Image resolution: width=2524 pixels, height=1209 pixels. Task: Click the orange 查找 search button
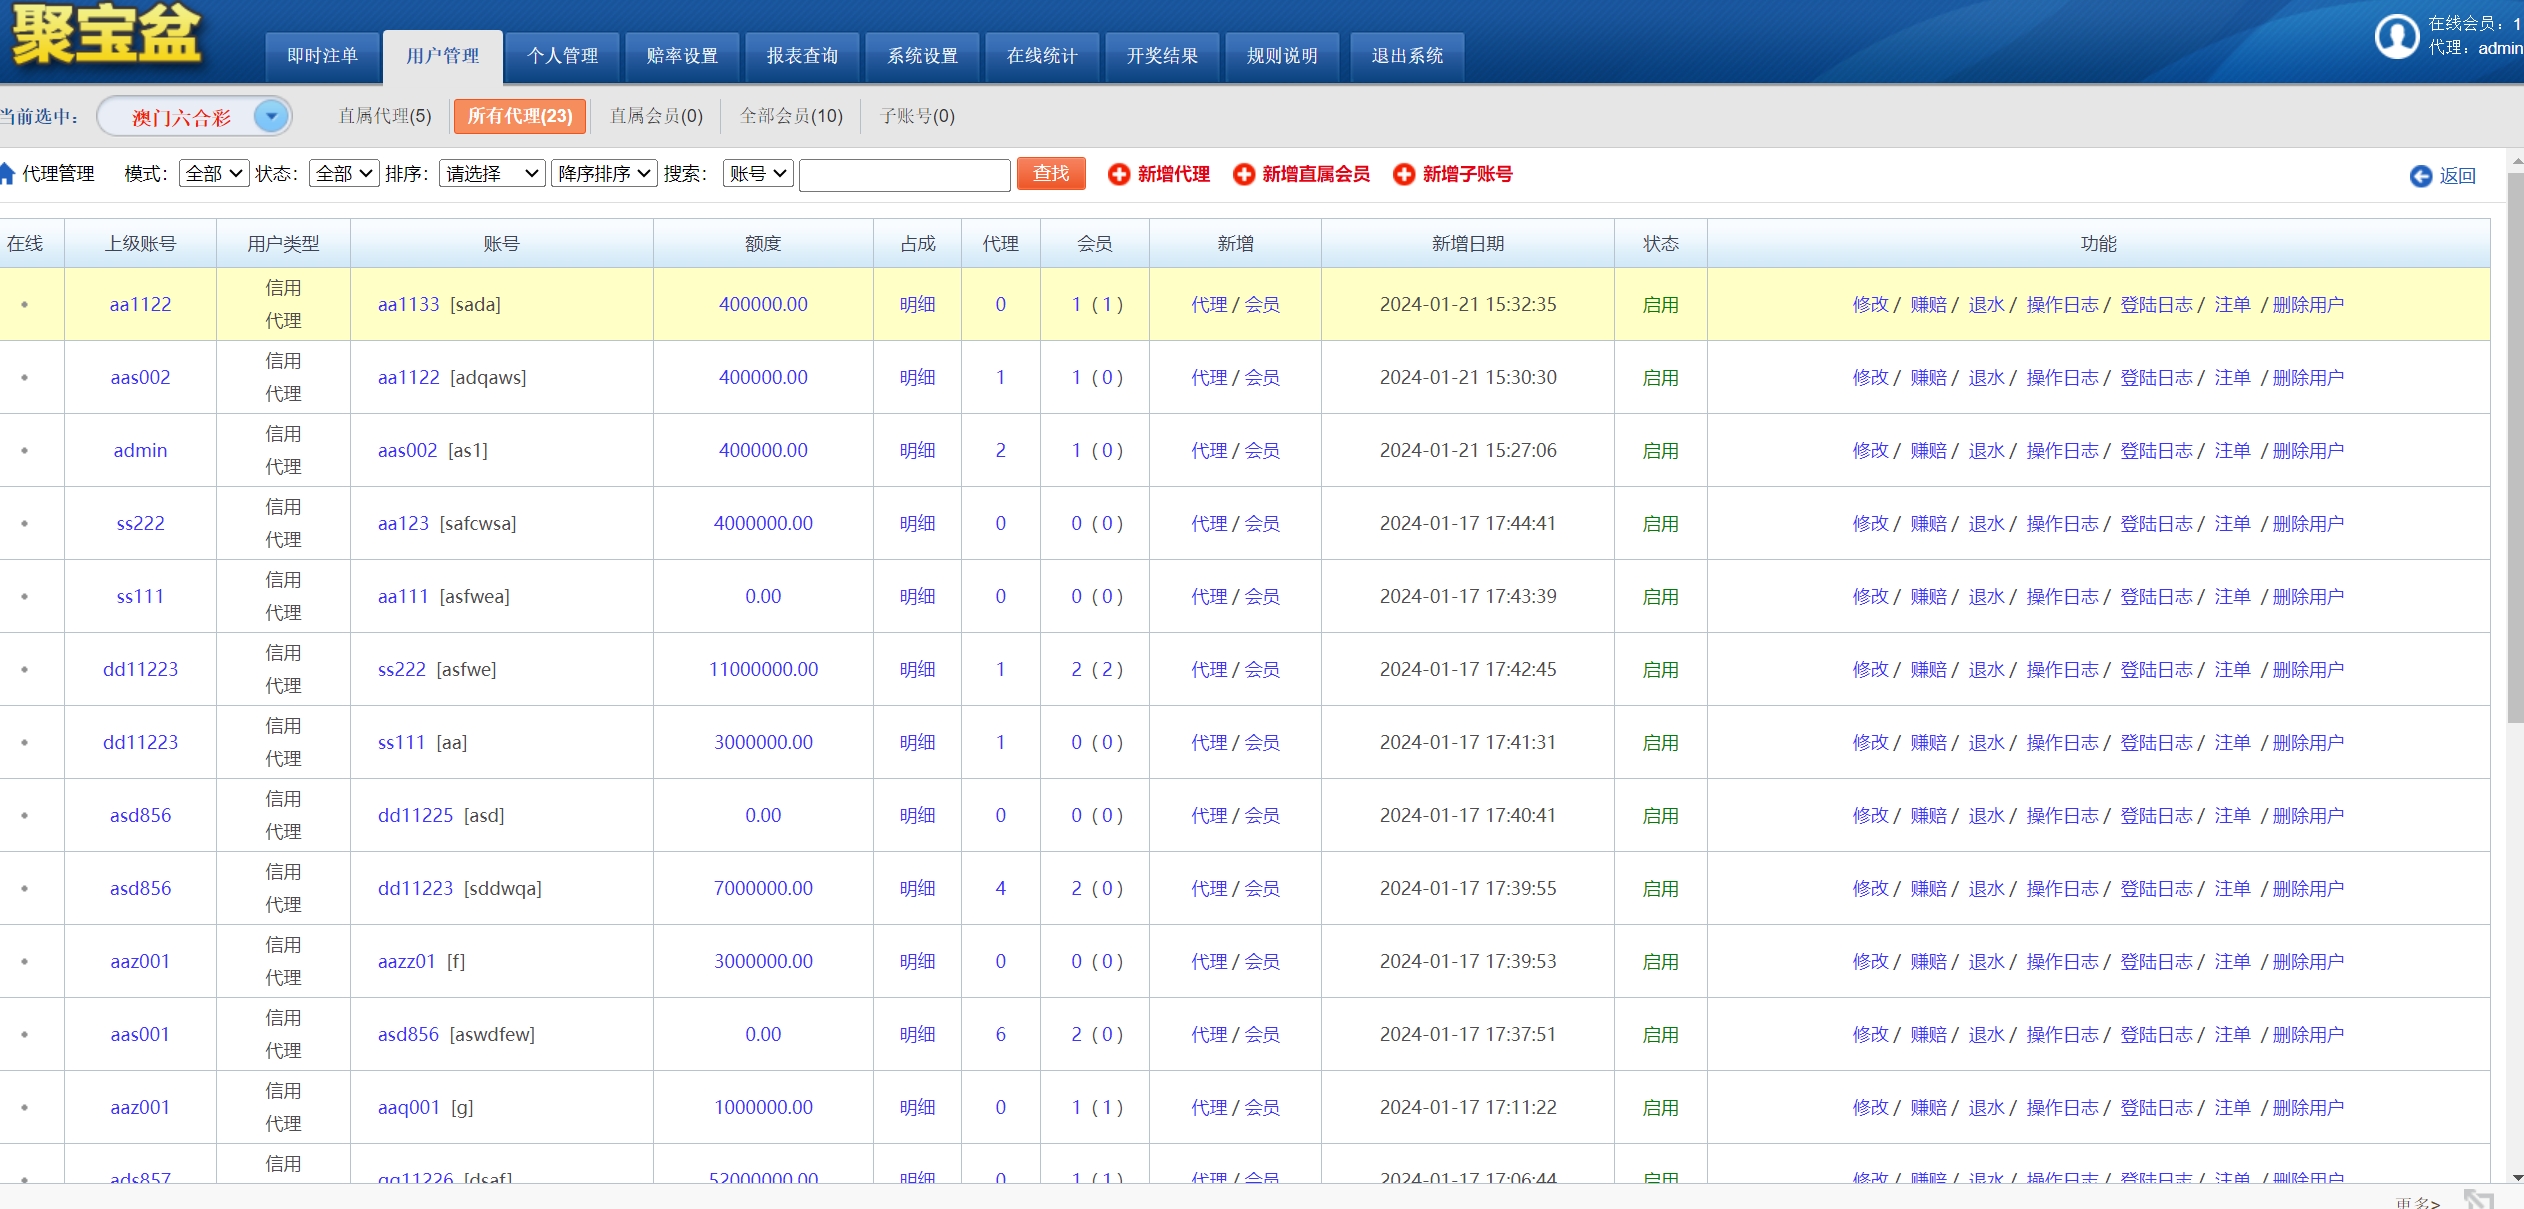[x=1051, y=173]
